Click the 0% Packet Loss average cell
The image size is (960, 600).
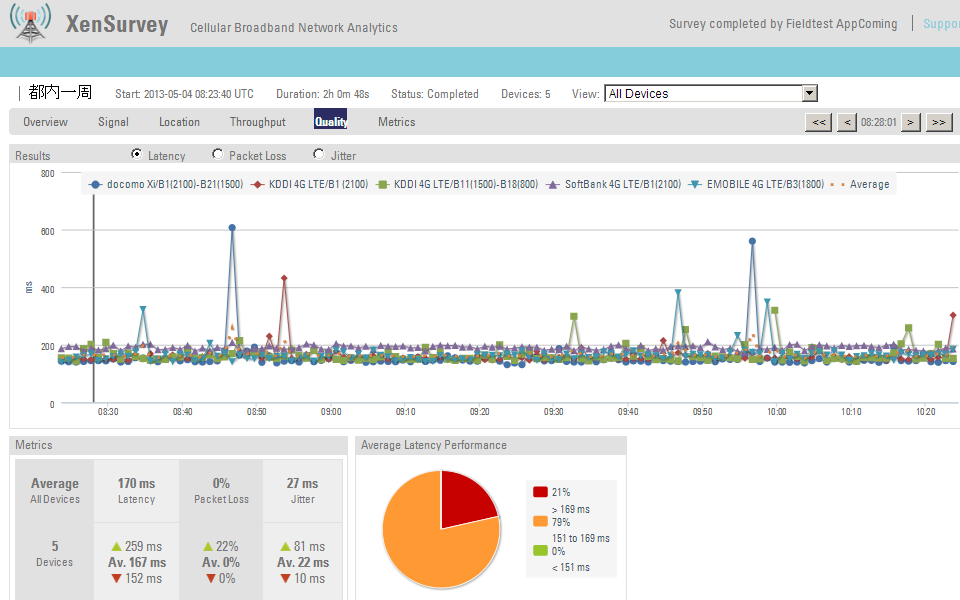click(221, 491)
